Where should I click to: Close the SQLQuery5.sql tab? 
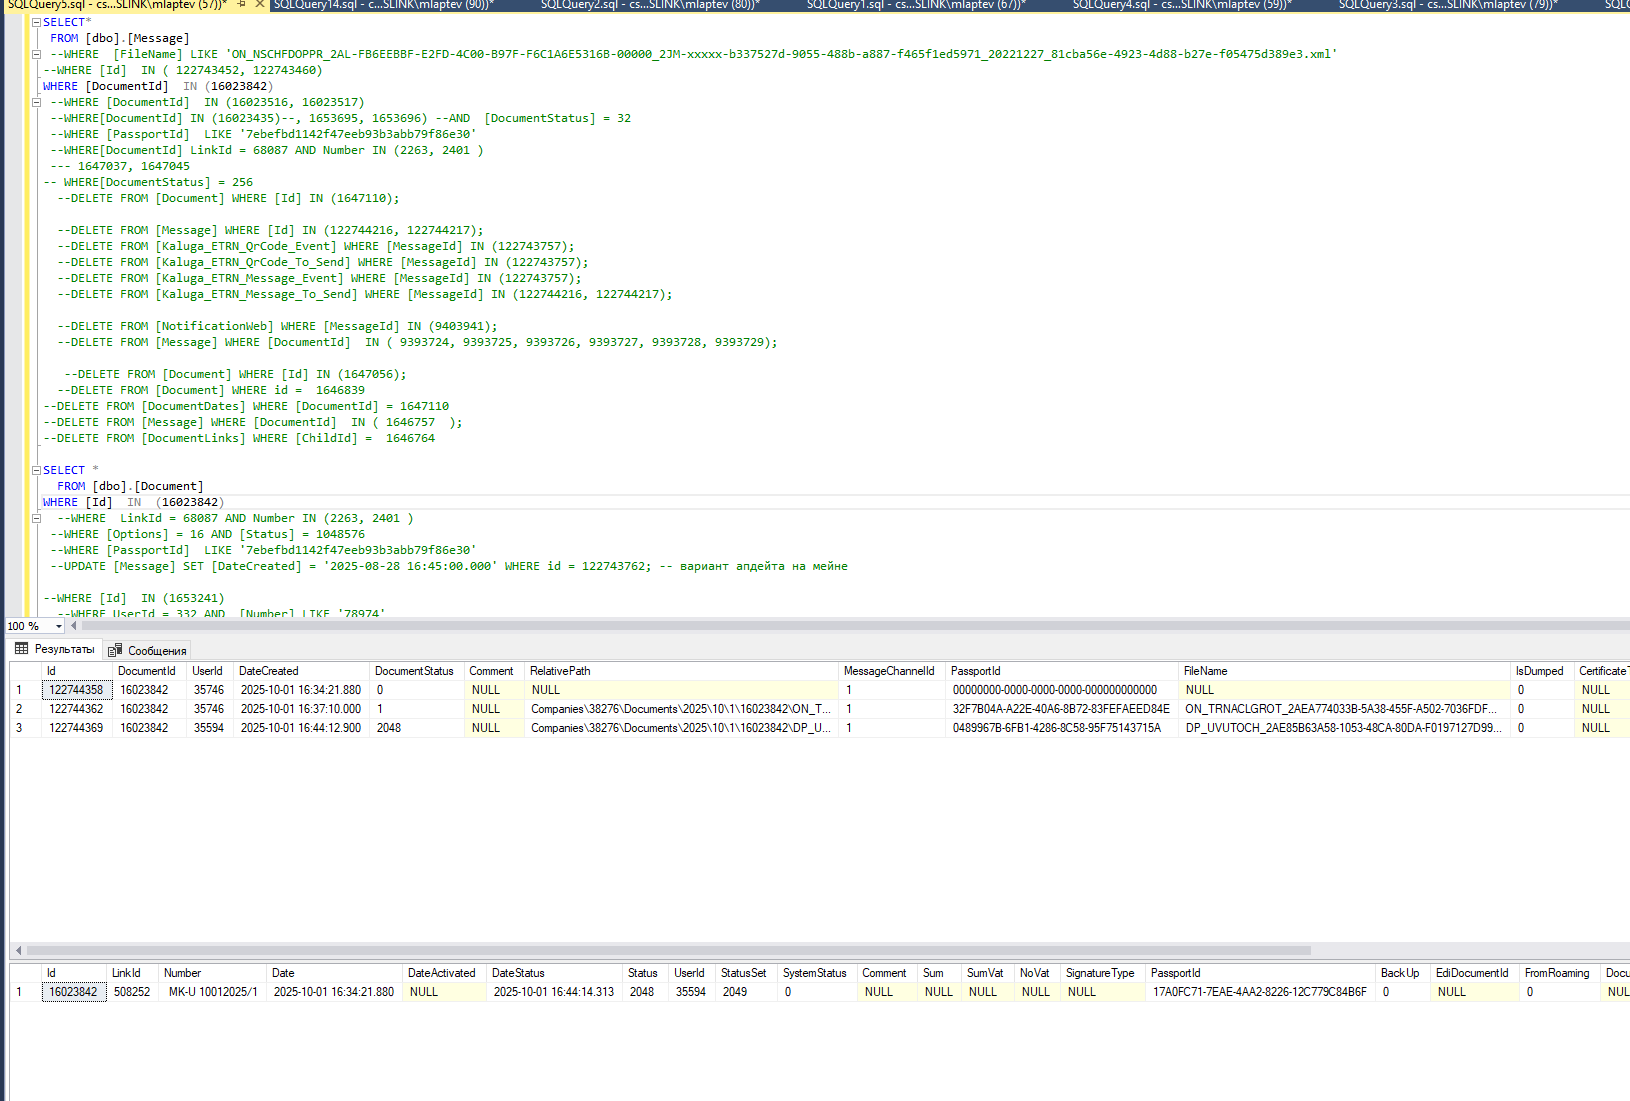(260, 5)
